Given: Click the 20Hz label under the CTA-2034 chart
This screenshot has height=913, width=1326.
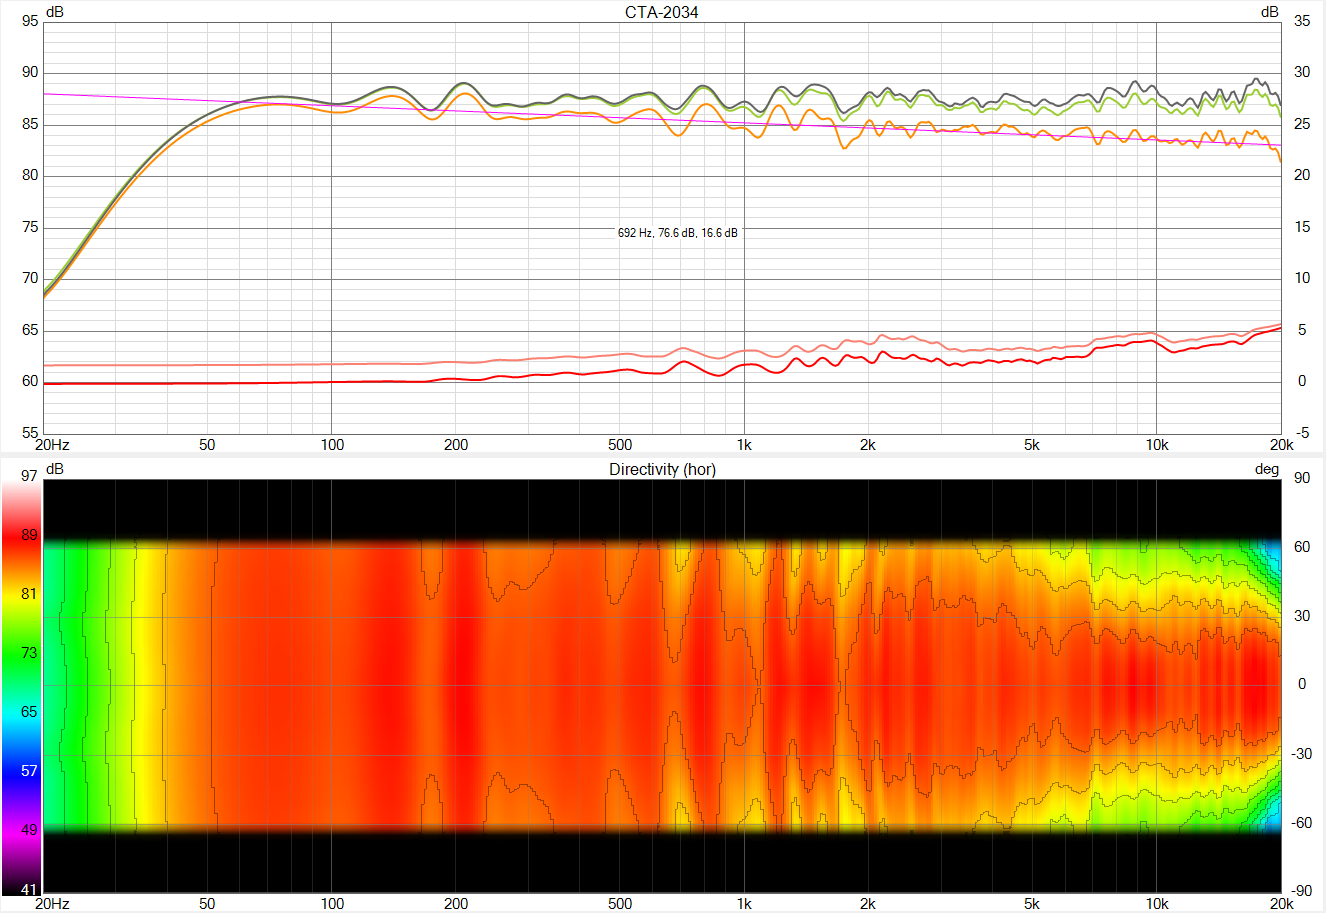Looking at the screenshot, I should pos(53,445).
